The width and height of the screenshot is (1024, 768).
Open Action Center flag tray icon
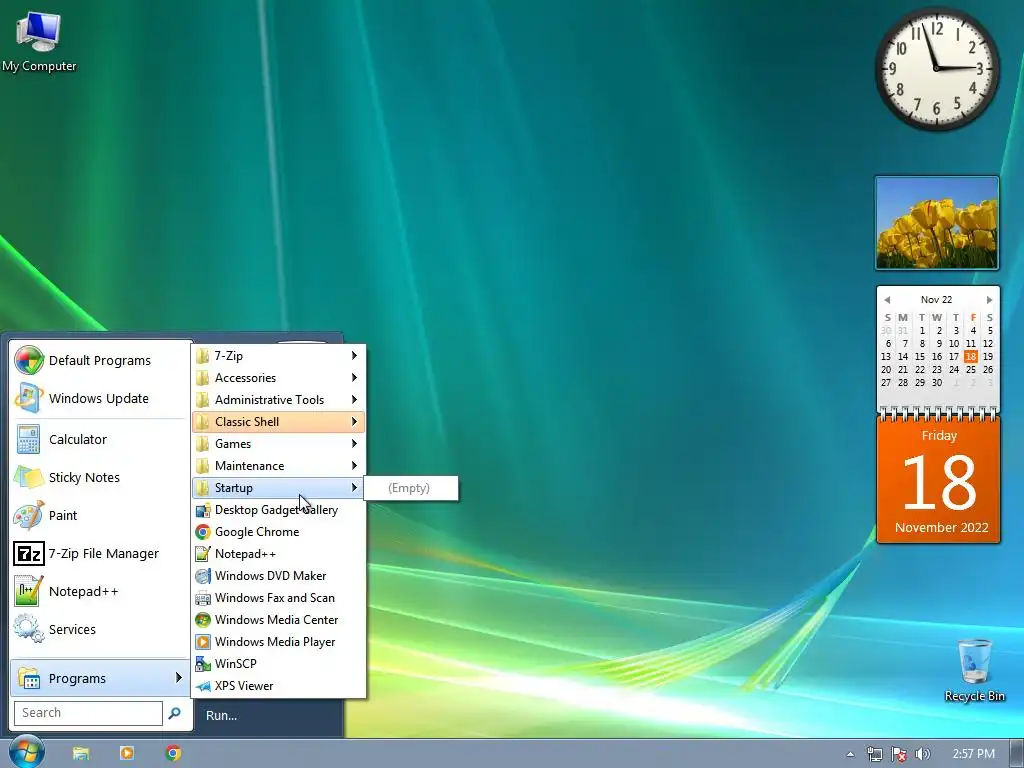tap(899, 754)
